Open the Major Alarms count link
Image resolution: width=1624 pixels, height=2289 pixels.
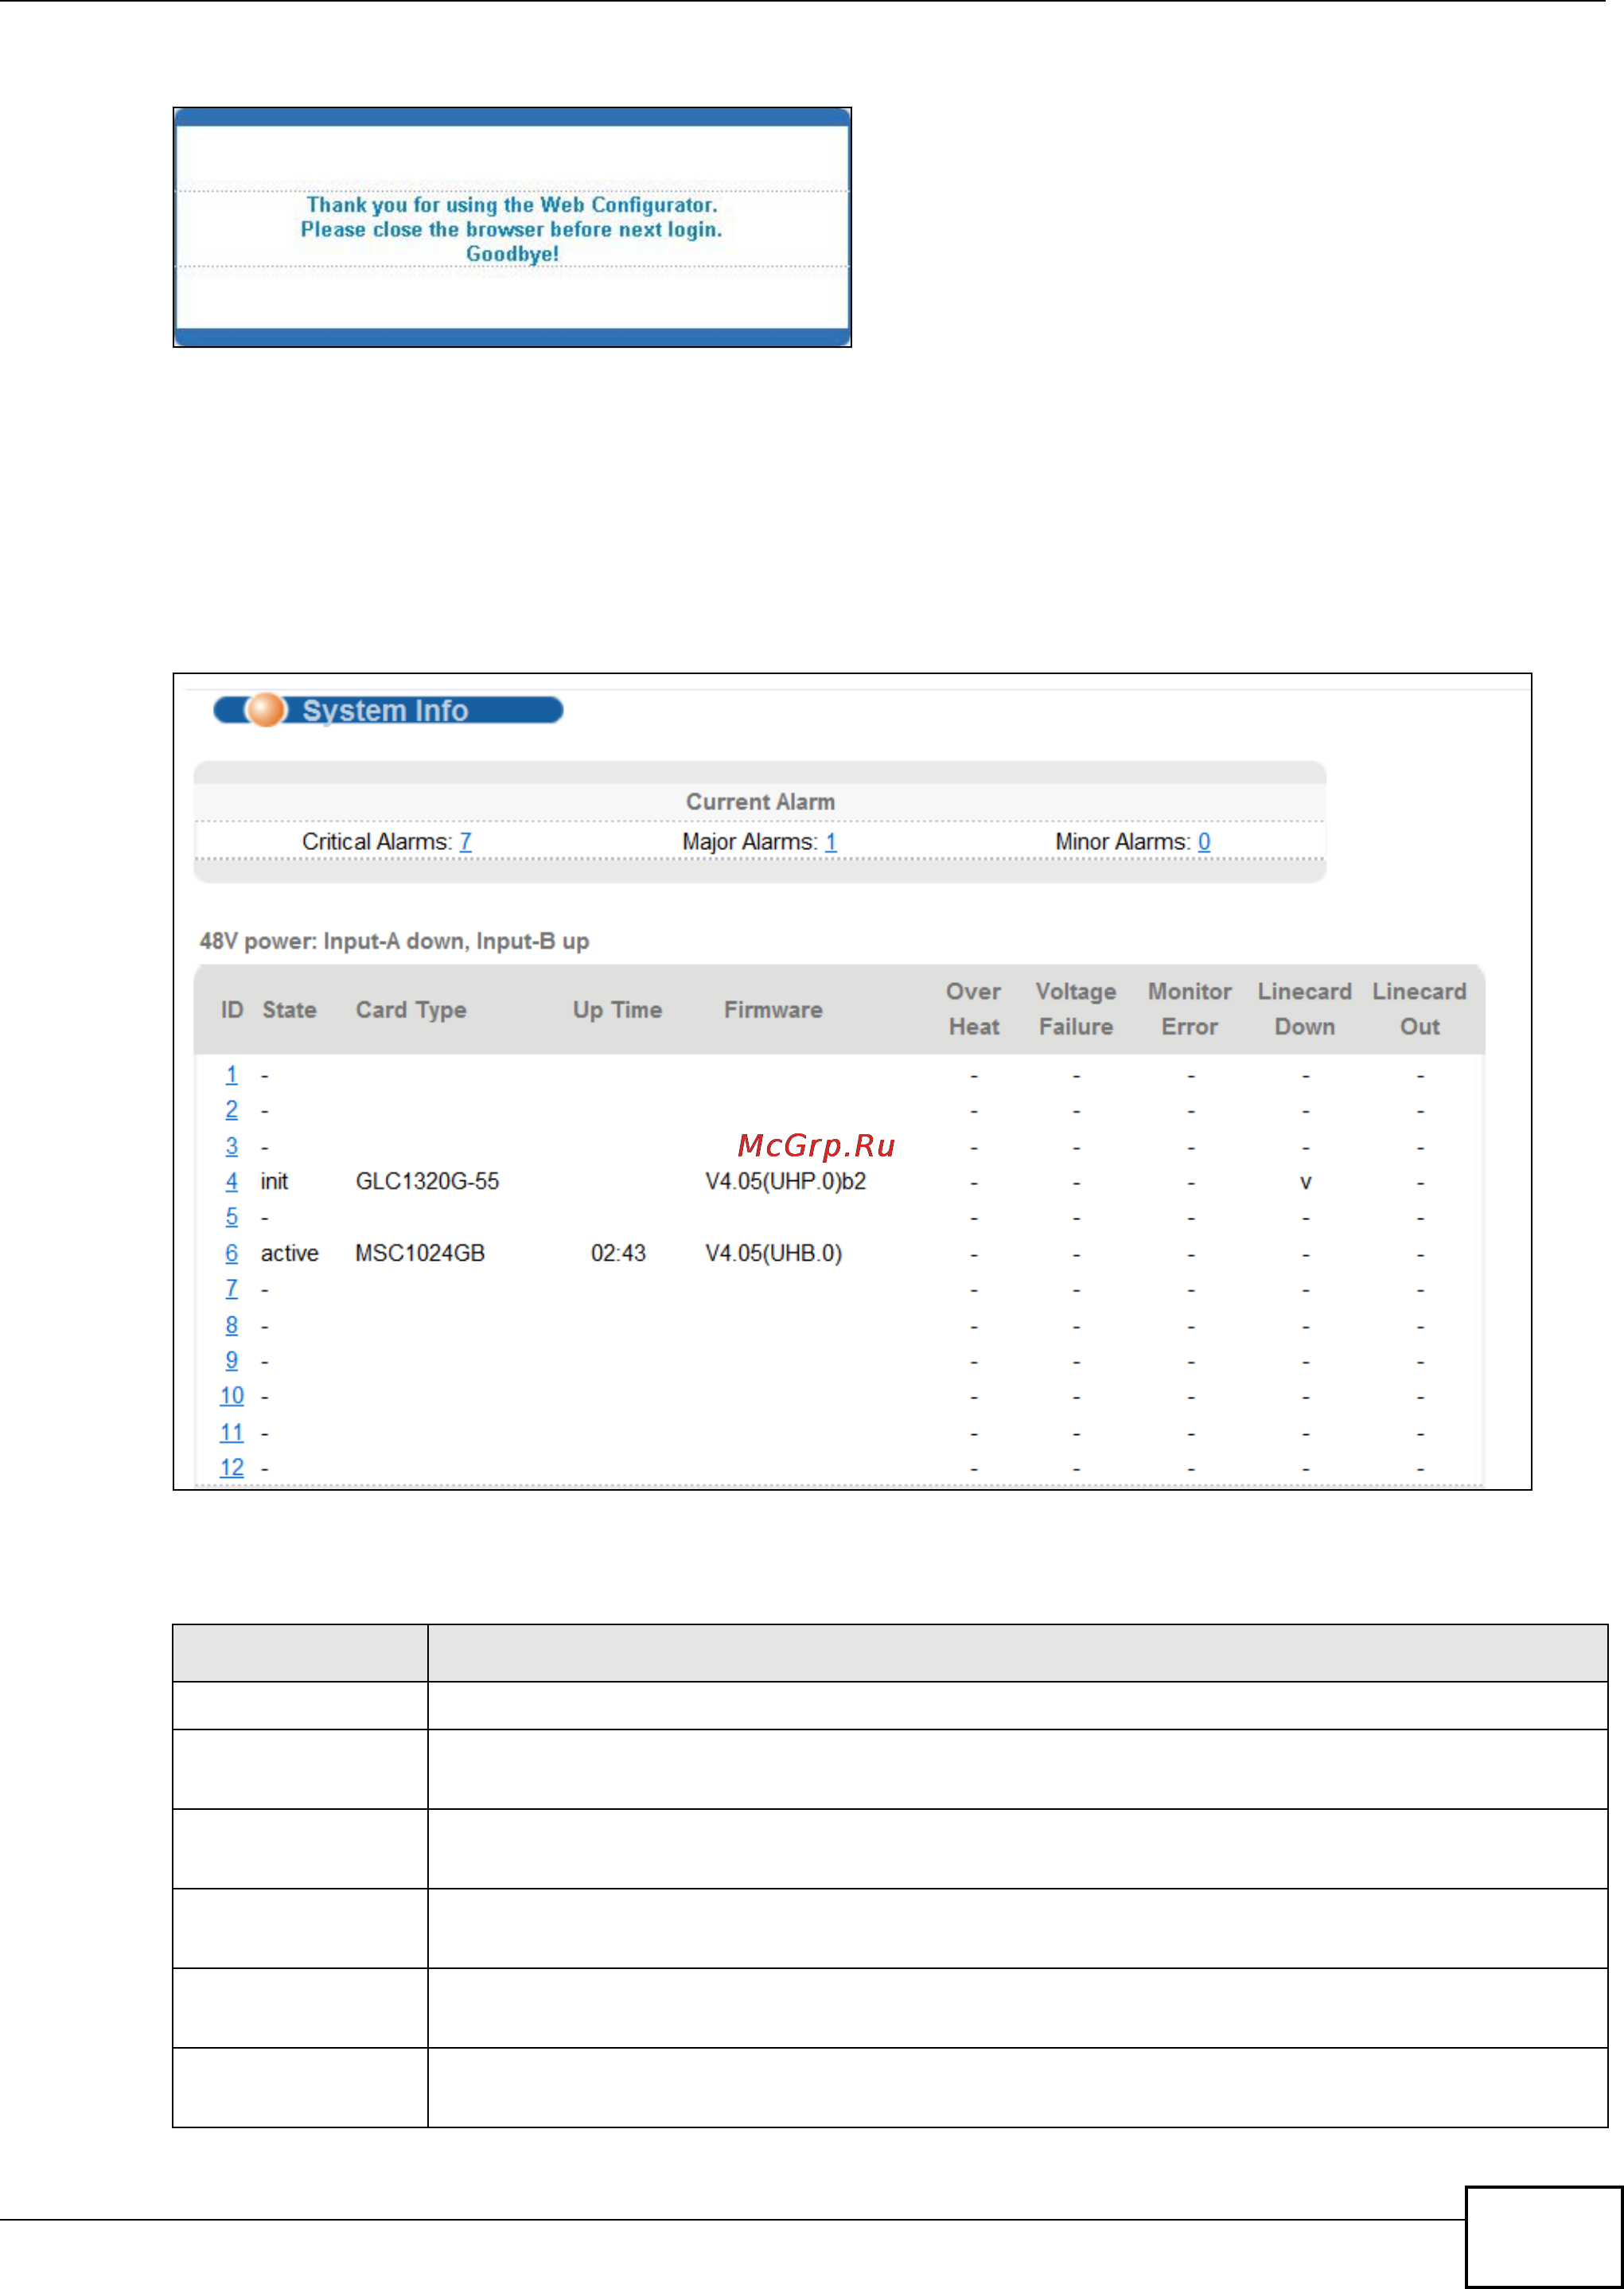pos(830,842)
